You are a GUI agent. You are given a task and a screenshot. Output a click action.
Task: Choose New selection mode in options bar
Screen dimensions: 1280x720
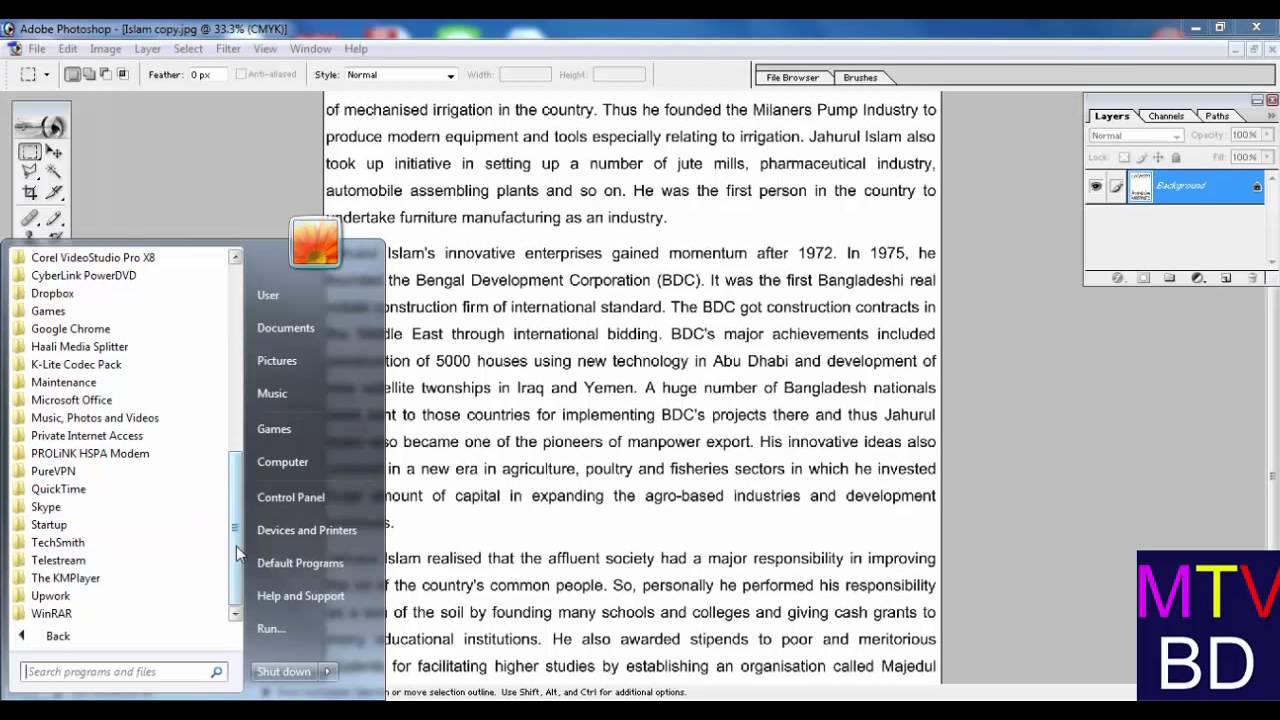pos(73,74)
